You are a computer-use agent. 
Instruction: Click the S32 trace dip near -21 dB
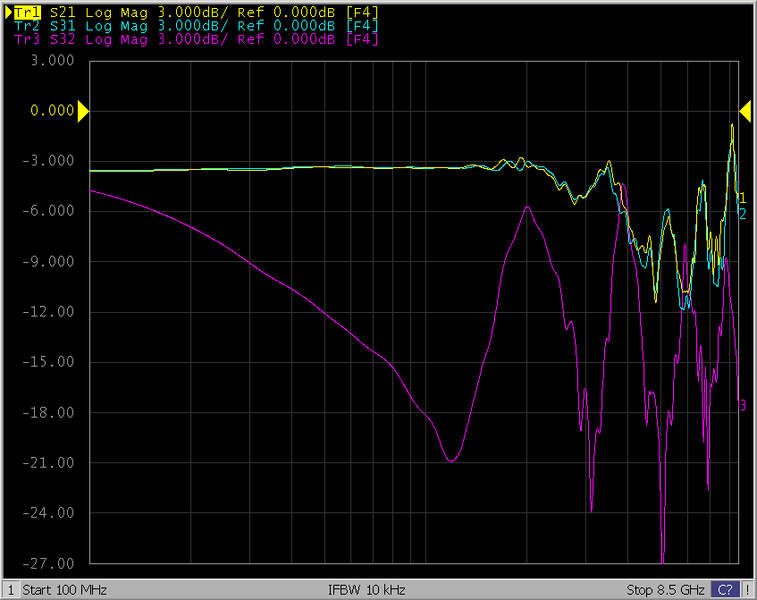coord(452,461)
